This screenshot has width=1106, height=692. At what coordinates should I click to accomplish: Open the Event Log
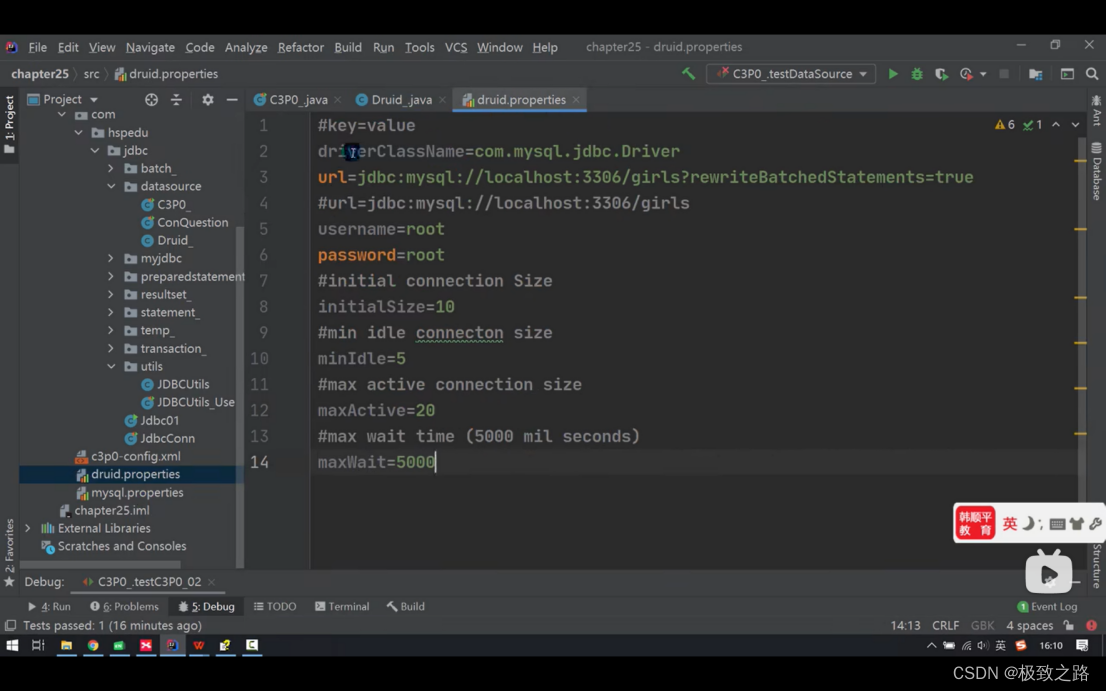point(1047,607)
